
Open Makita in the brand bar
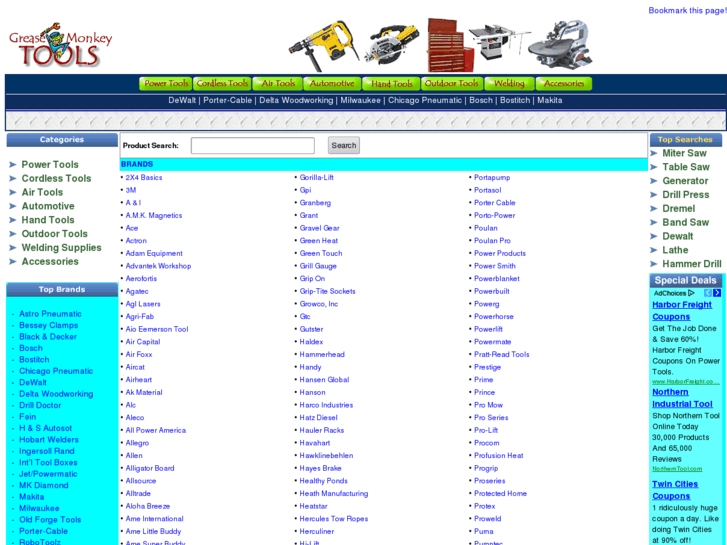pos(549,100)
